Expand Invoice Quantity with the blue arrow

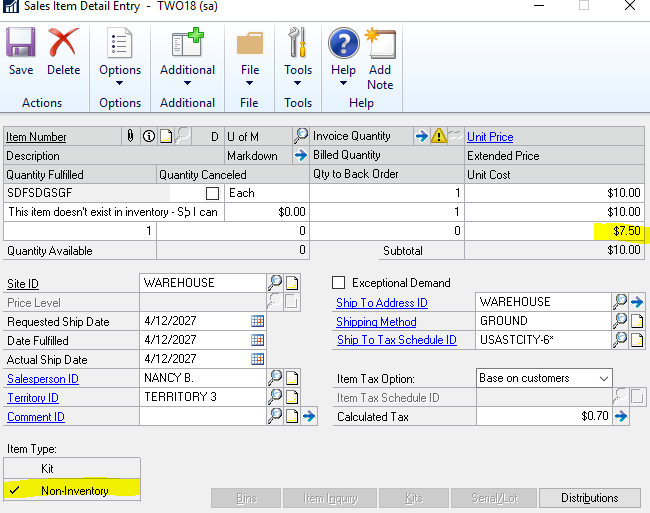click(421, 136)
